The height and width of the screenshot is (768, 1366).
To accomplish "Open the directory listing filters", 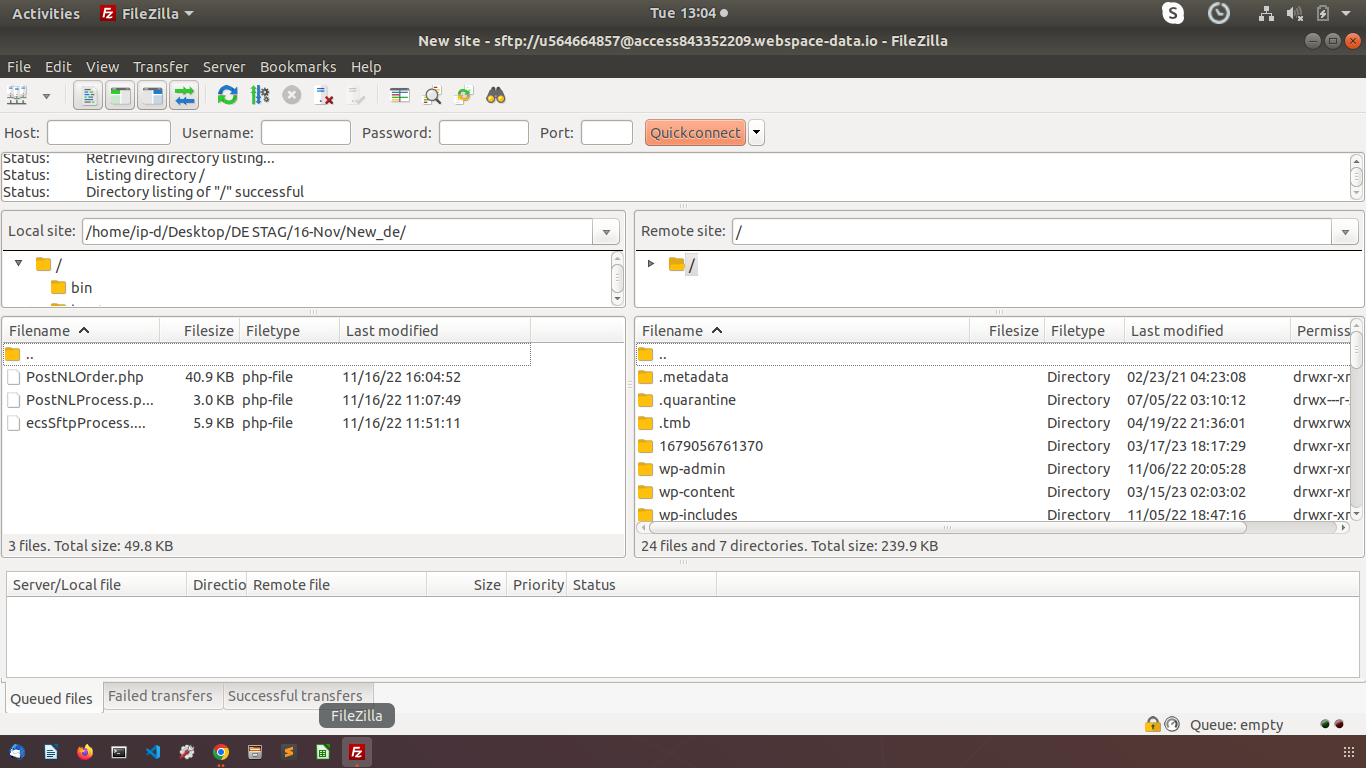I will [x=400, y=96].
